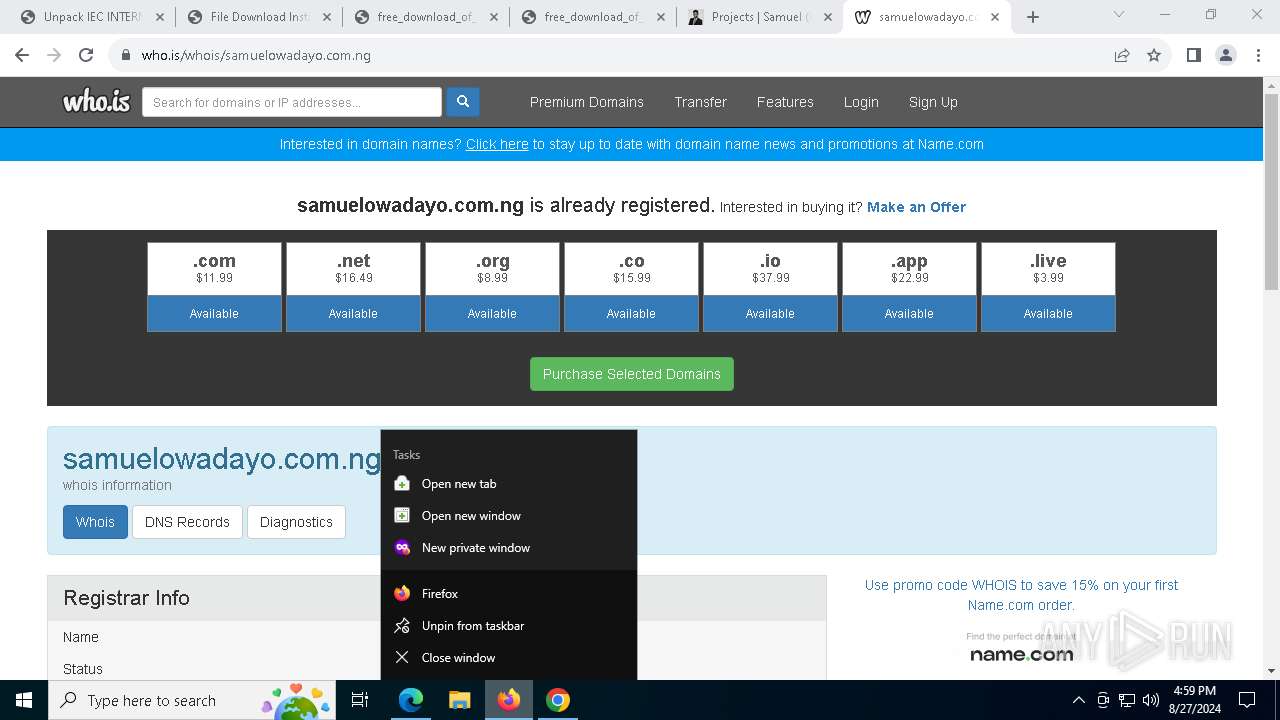This screenshot has width=1280, height=720.
Task: Click the blue search magnifier button
Action: [462, 102]
